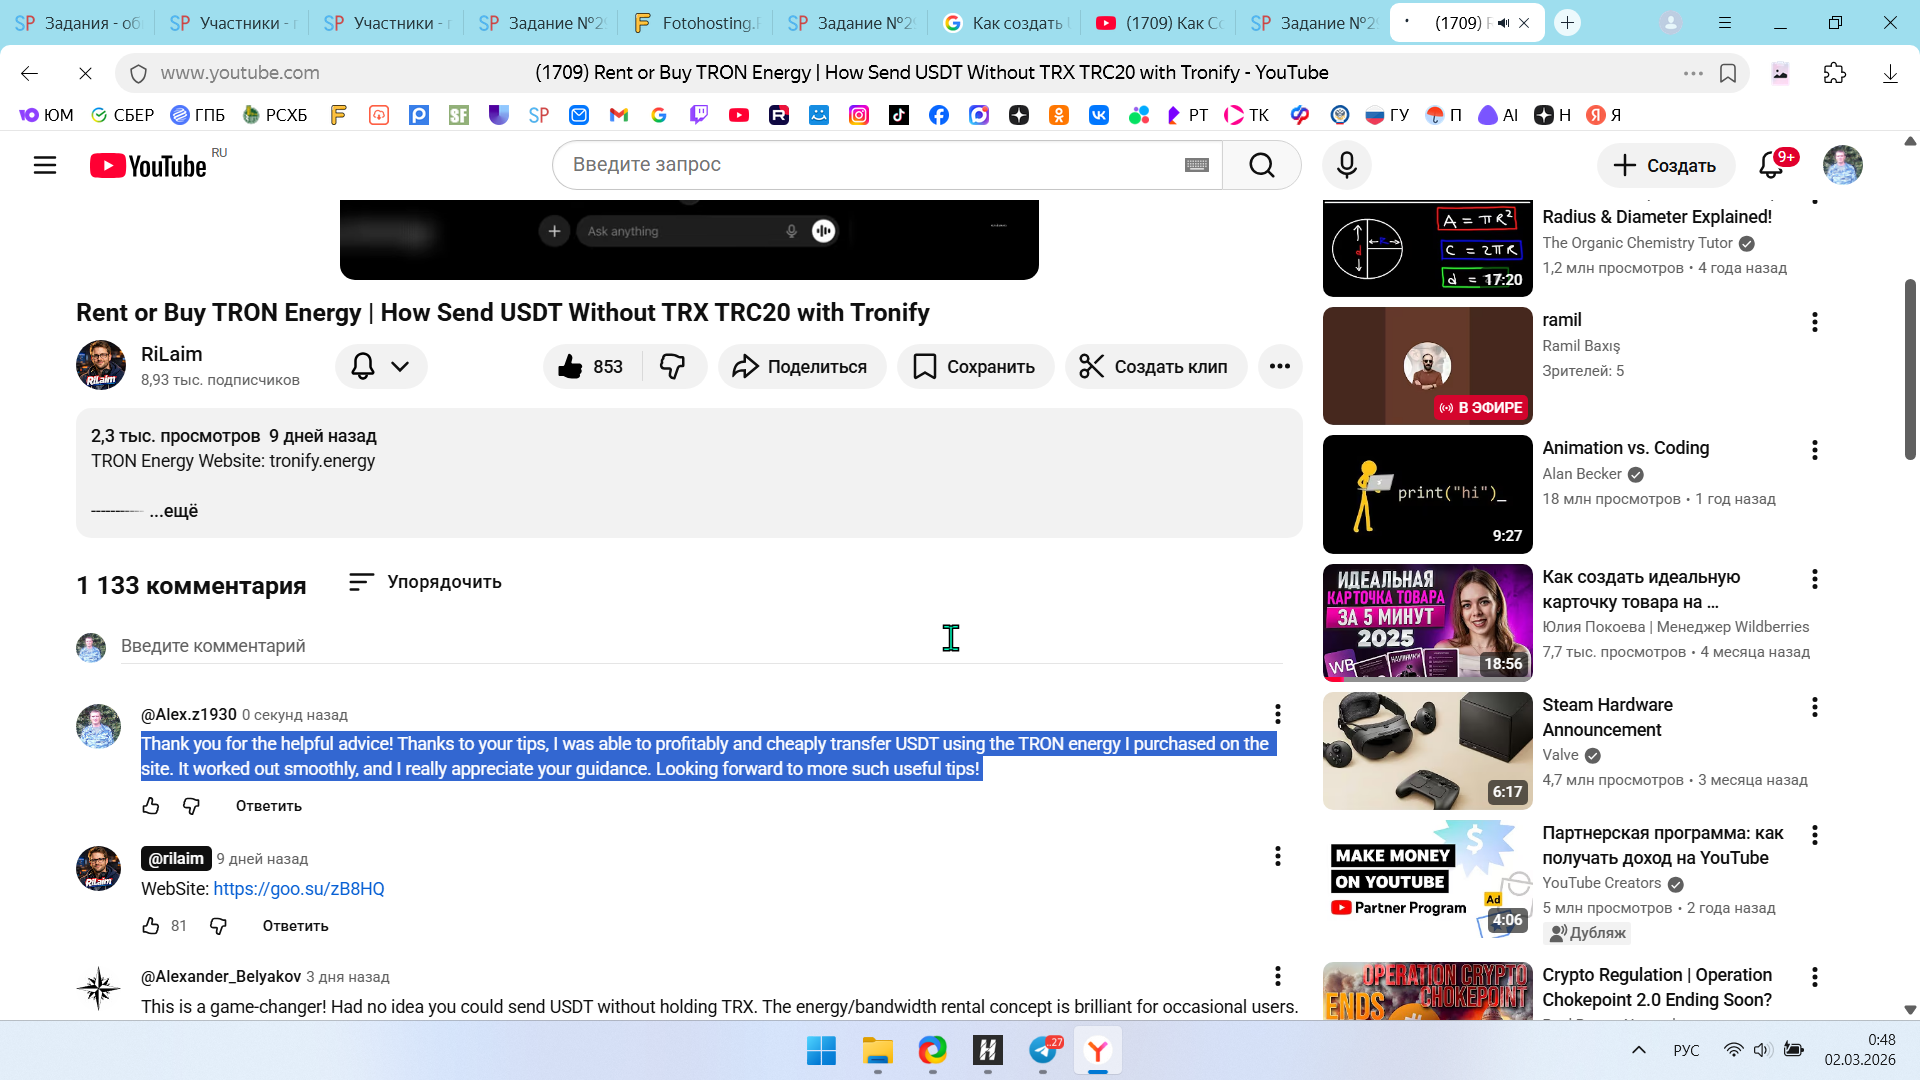1920x1080 pixels.
Task: Open the Упорядочить comment sort dropdown
Action: (425, 582)
